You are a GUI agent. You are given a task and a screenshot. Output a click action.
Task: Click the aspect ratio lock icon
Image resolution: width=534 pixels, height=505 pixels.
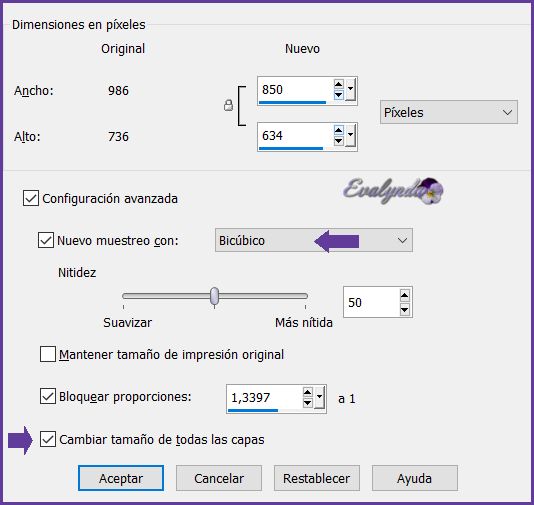click(x=228, y=105)
